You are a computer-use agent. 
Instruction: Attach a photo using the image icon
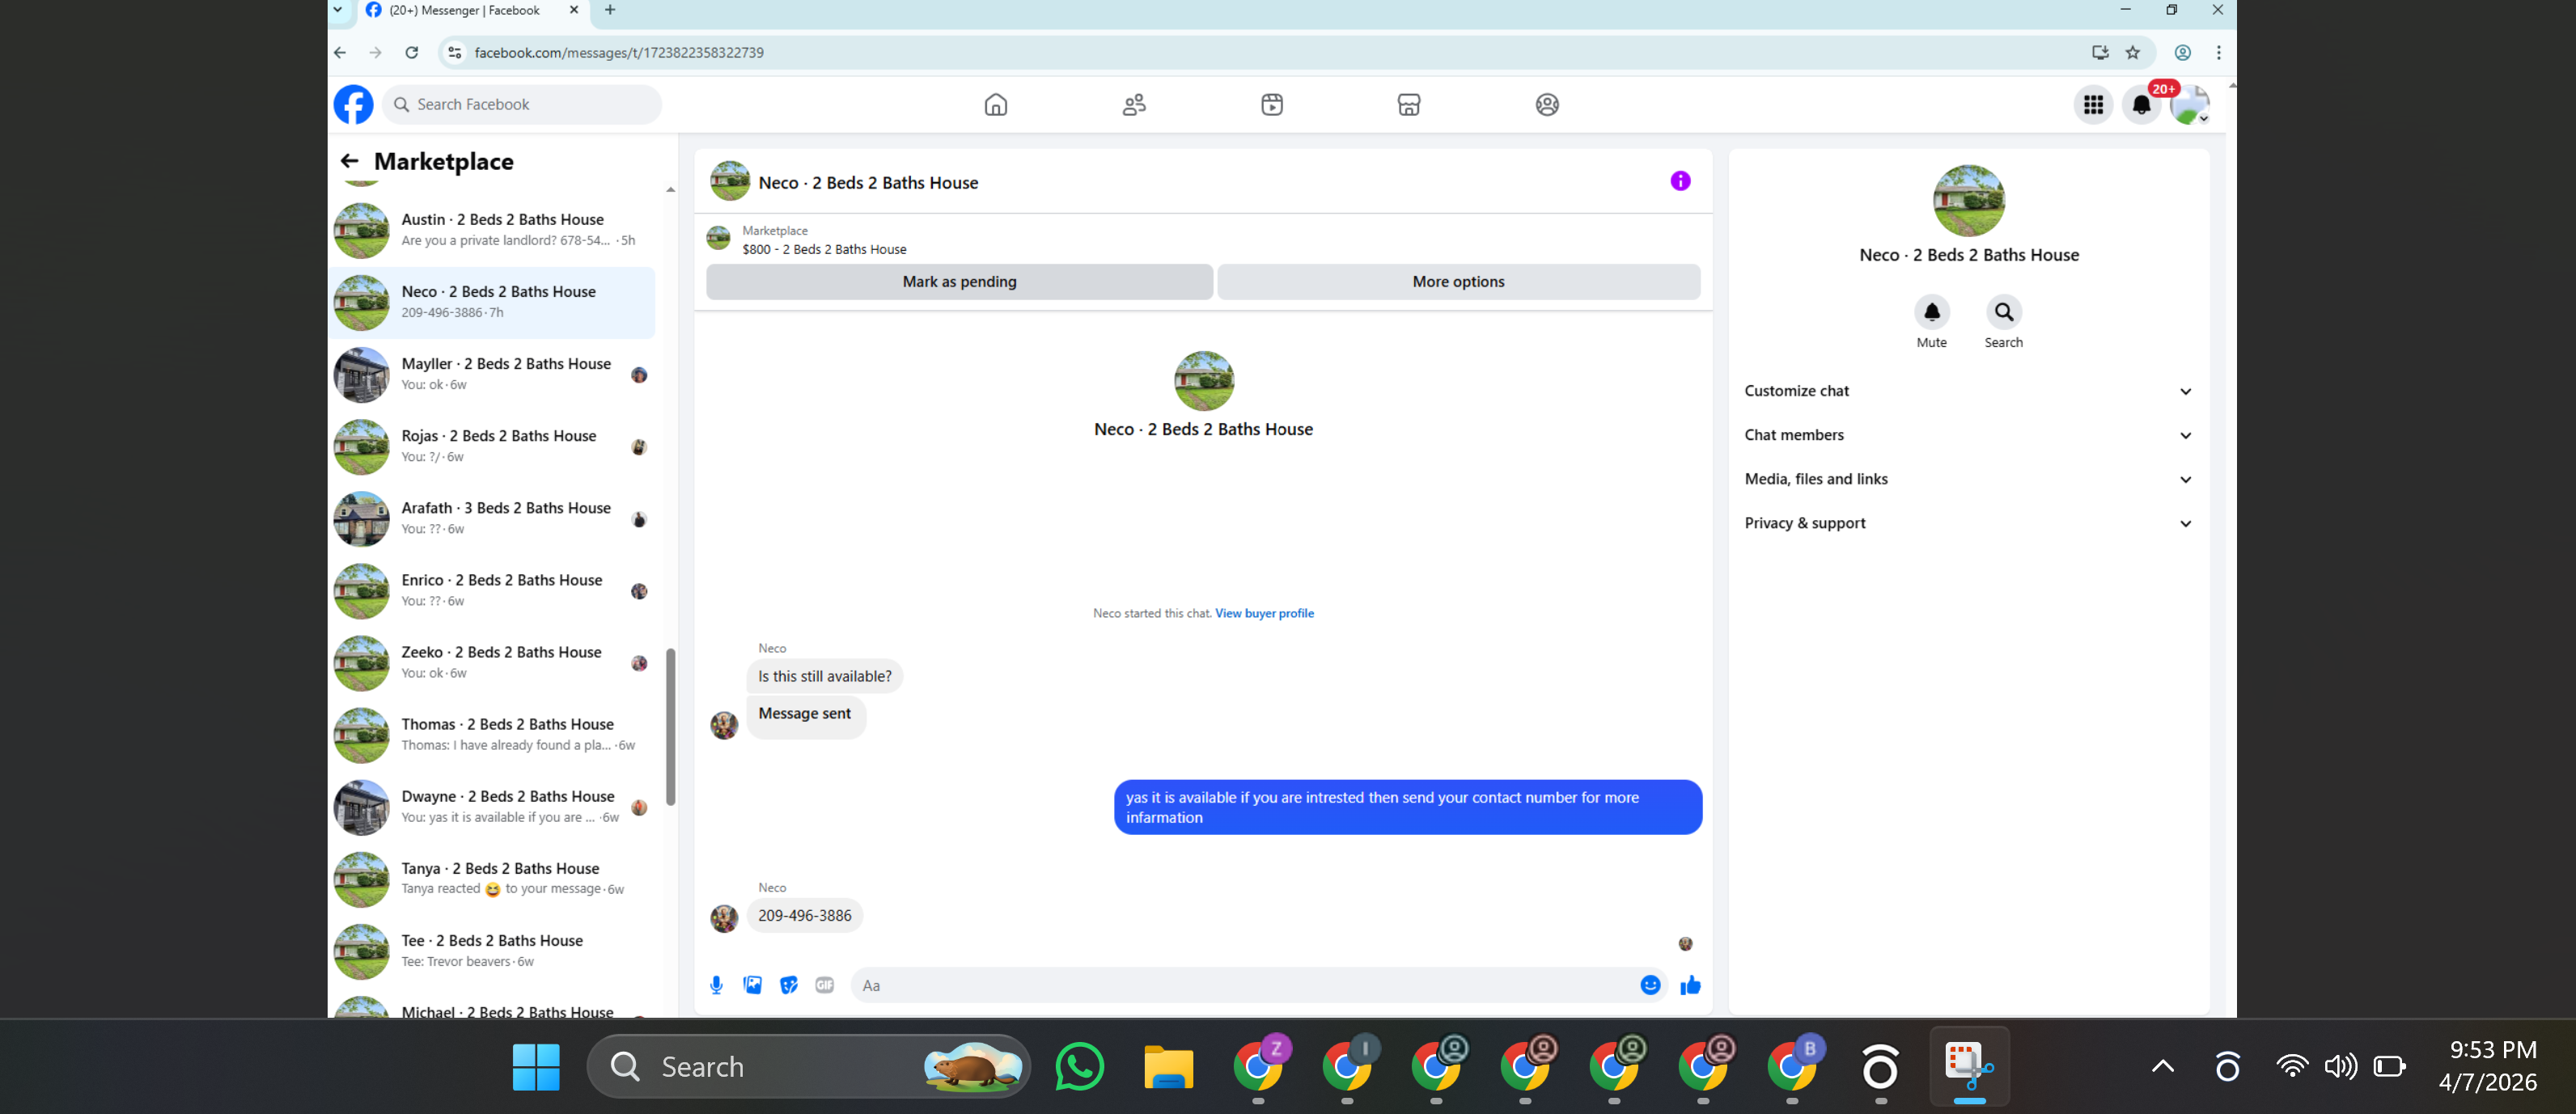click(753, 985)
